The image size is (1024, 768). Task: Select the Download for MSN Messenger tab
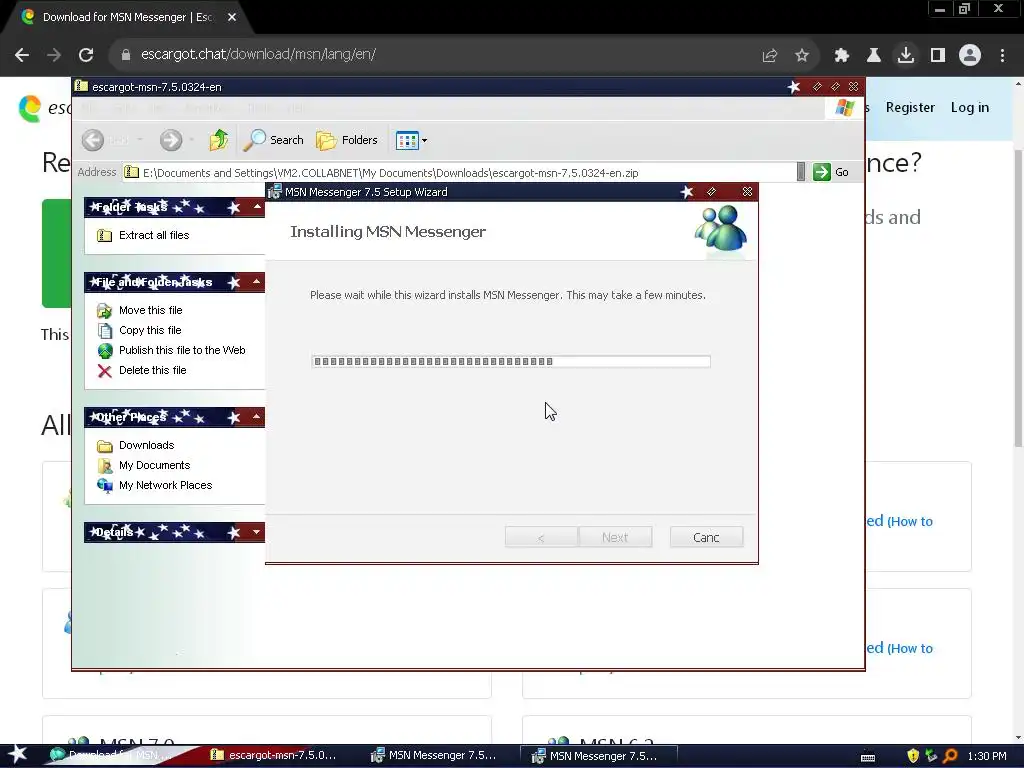[127, 17]
